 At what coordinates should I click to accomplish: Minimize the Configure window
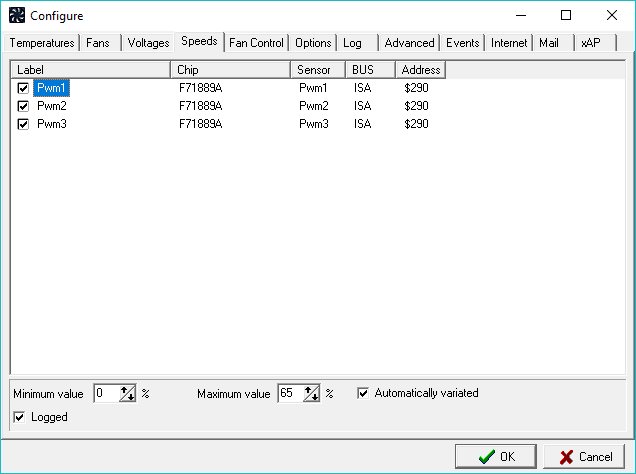(521, 15)
